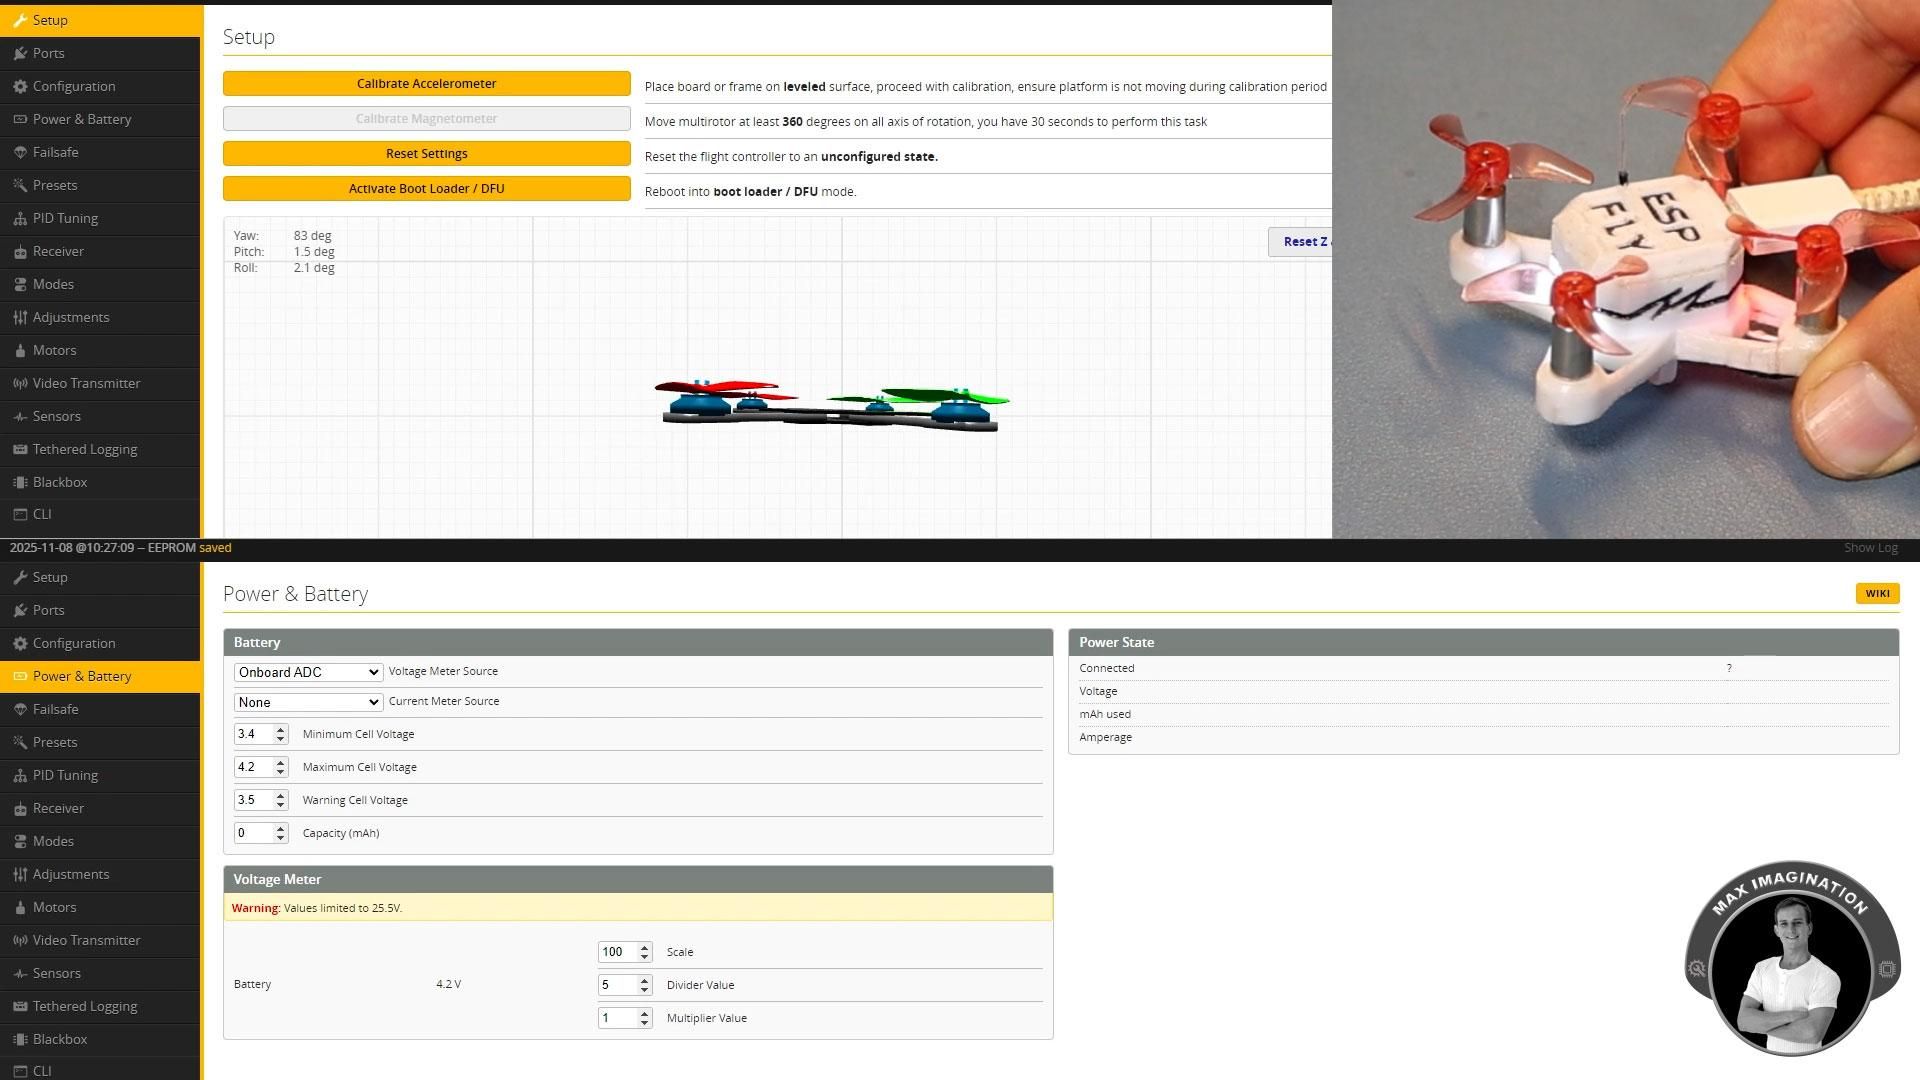Open the Voltage Meter Source dropdown

pos(307,672)
